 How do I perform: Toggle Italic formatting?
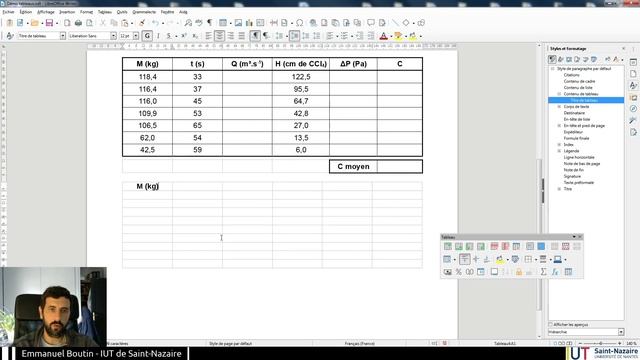tap(158, 36)
